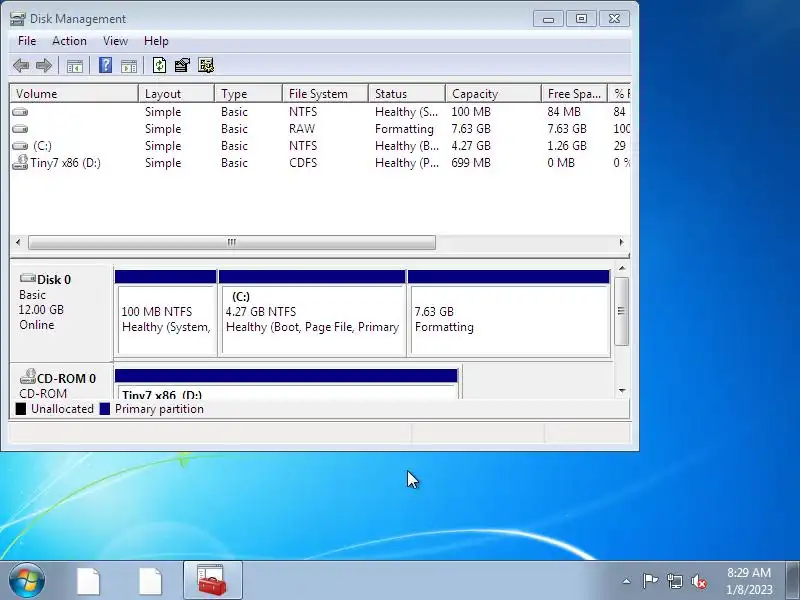800x600 pixels.
Task: Click the Disk Management title bar icon
Action: pyautogui.click(x=17, y=19)
